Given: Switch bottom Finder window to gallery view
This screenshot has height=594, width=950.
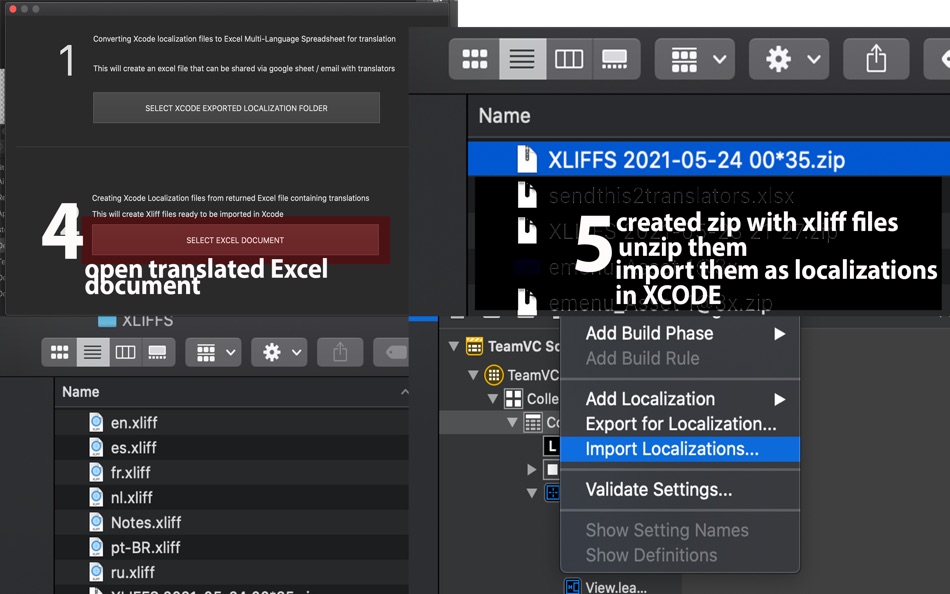Looking at the screenshot, I should (x=158, y=352).
